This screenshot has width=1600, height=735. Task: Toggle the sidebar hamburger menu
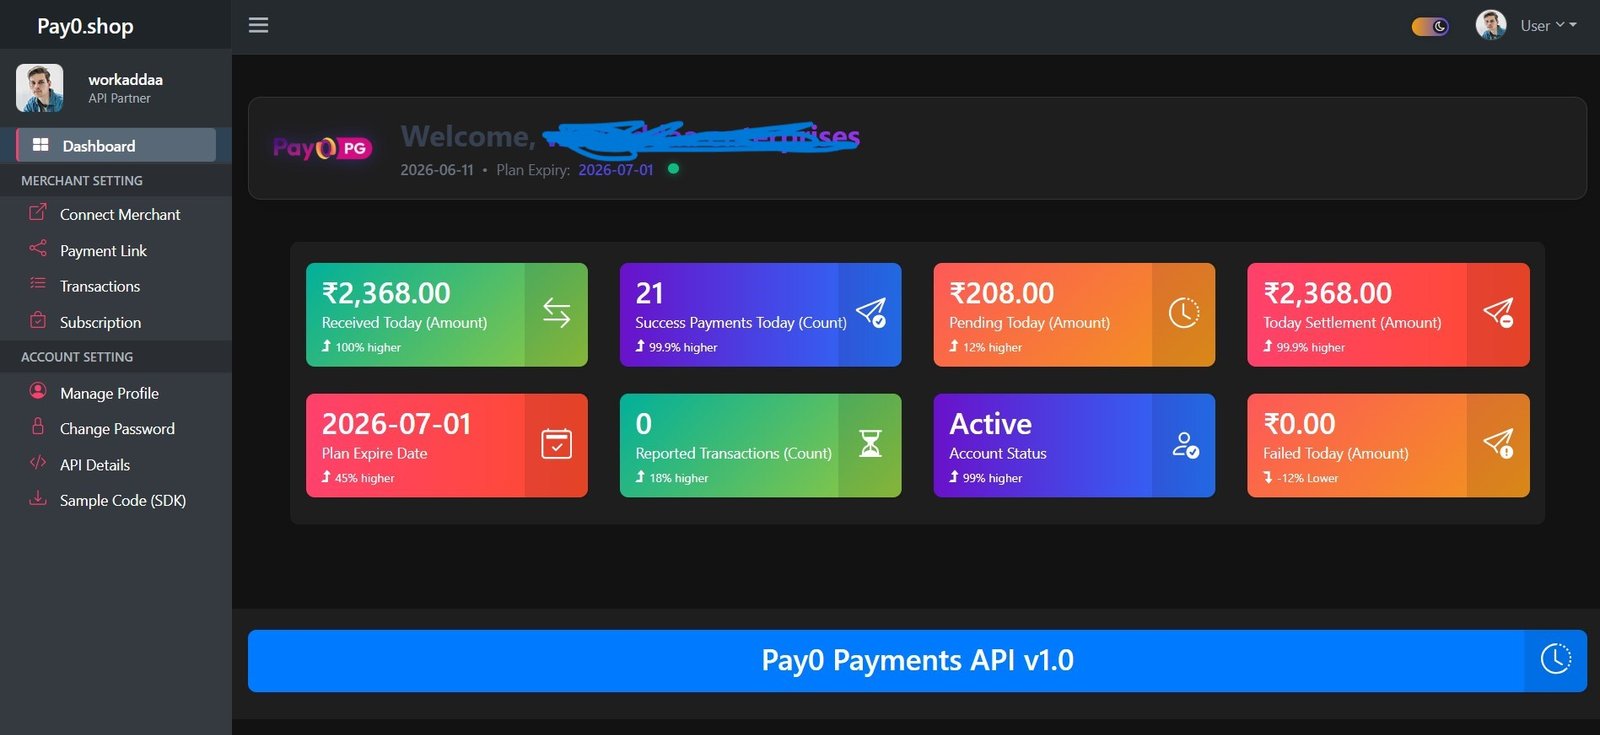point(258,25)
